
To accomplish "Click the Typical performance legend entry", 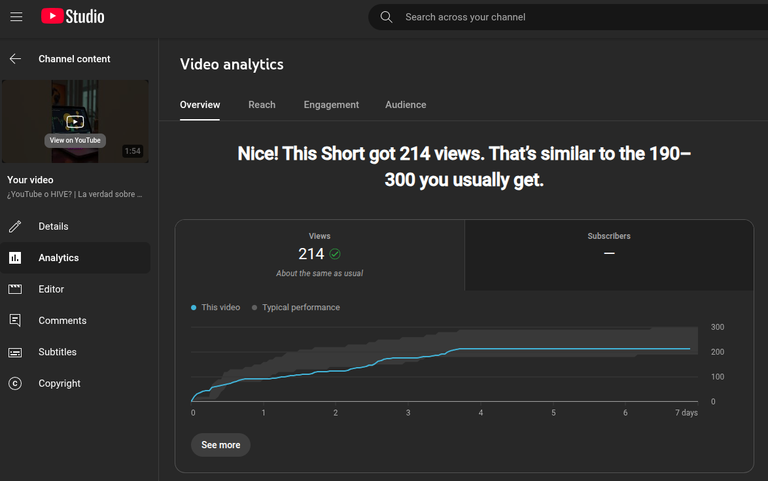I will coord(296,308).
